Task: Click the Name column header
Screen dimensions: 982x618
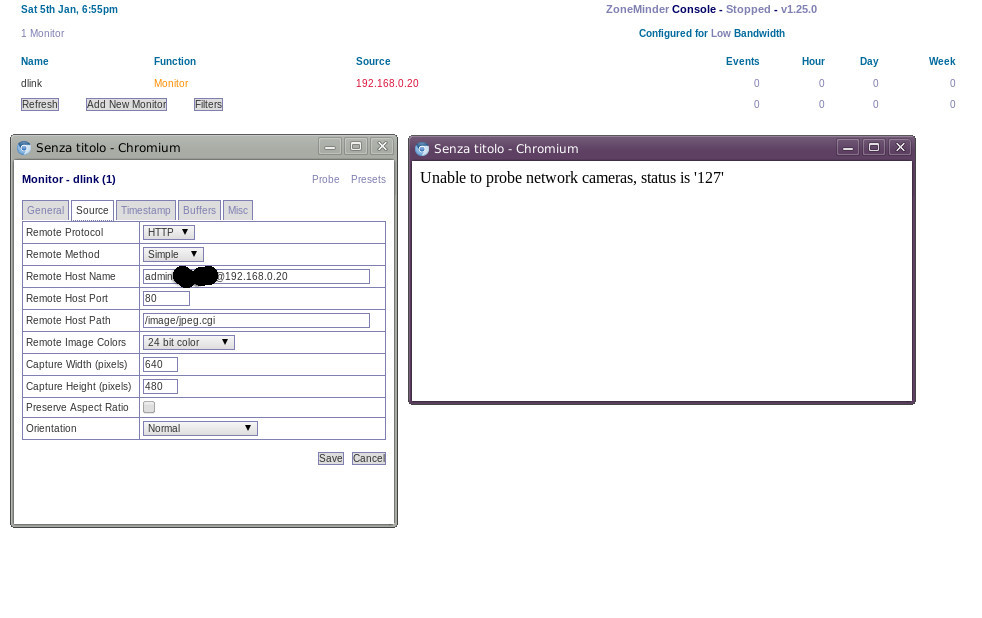Action: coord(34,61)
